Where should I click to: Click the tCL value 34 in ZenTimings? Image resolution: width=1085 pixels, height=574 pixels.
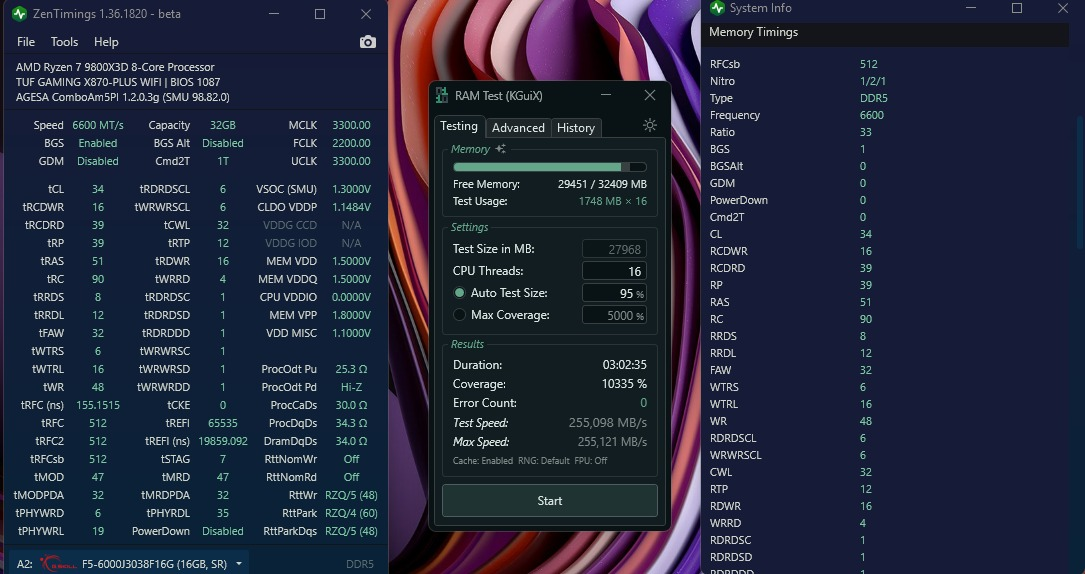click(98, 189)
